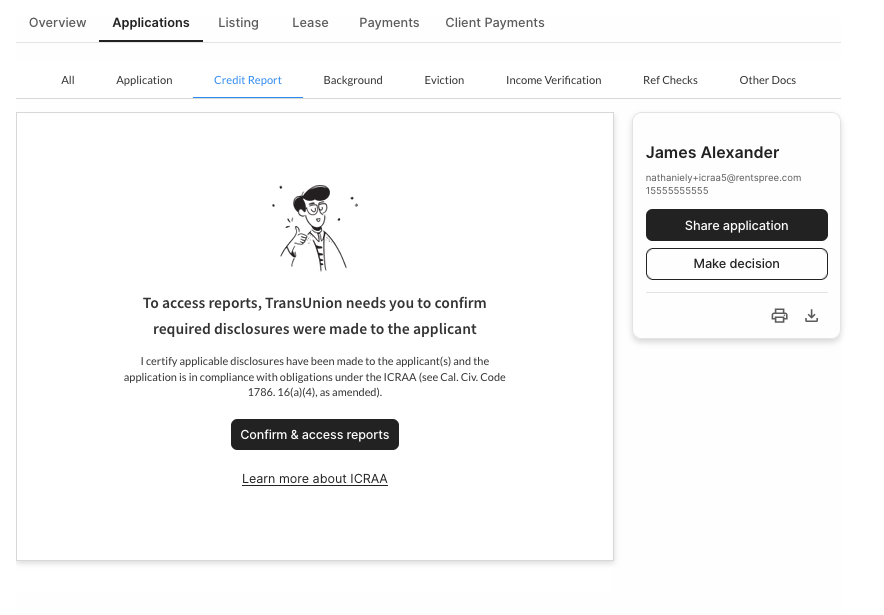Switch to Income Verification sub-tab
The image size is (884, 615).
(x=553, y=80)
